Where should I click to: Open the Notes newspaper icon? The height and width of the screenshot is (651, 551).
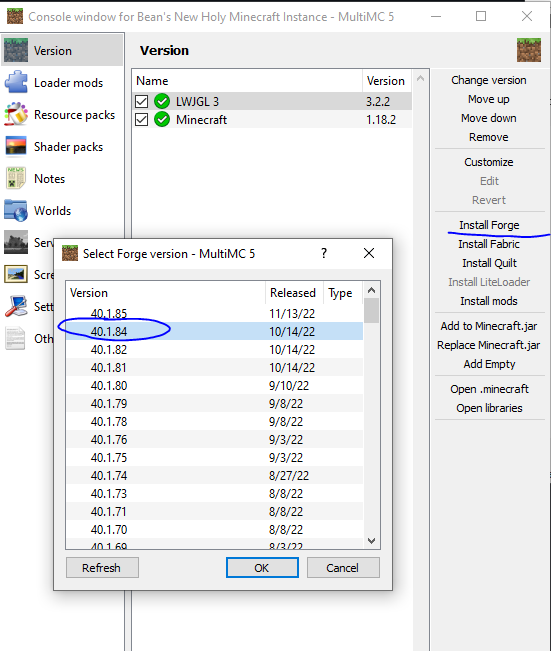point(16,178)
